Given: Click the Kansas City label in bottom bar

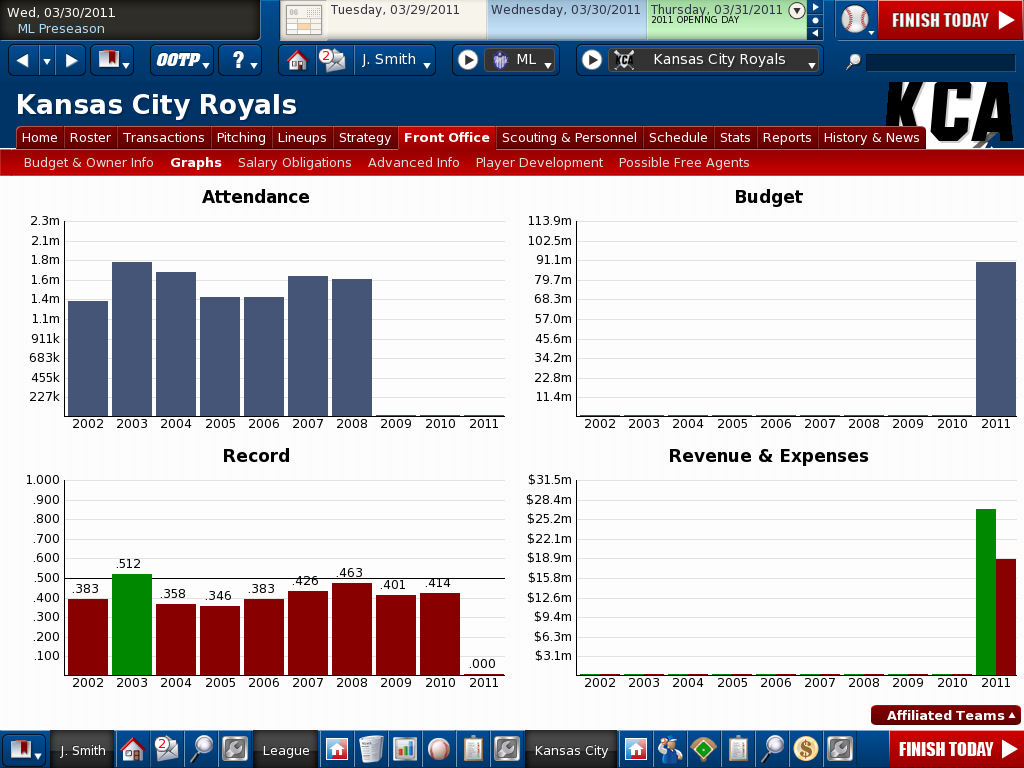Looking at the screenshot, I should tap(571, 750).
